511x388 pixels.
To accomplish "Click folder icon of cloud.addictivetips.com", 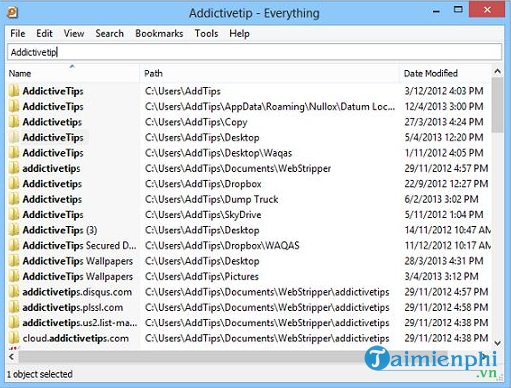I will point(14,338).
